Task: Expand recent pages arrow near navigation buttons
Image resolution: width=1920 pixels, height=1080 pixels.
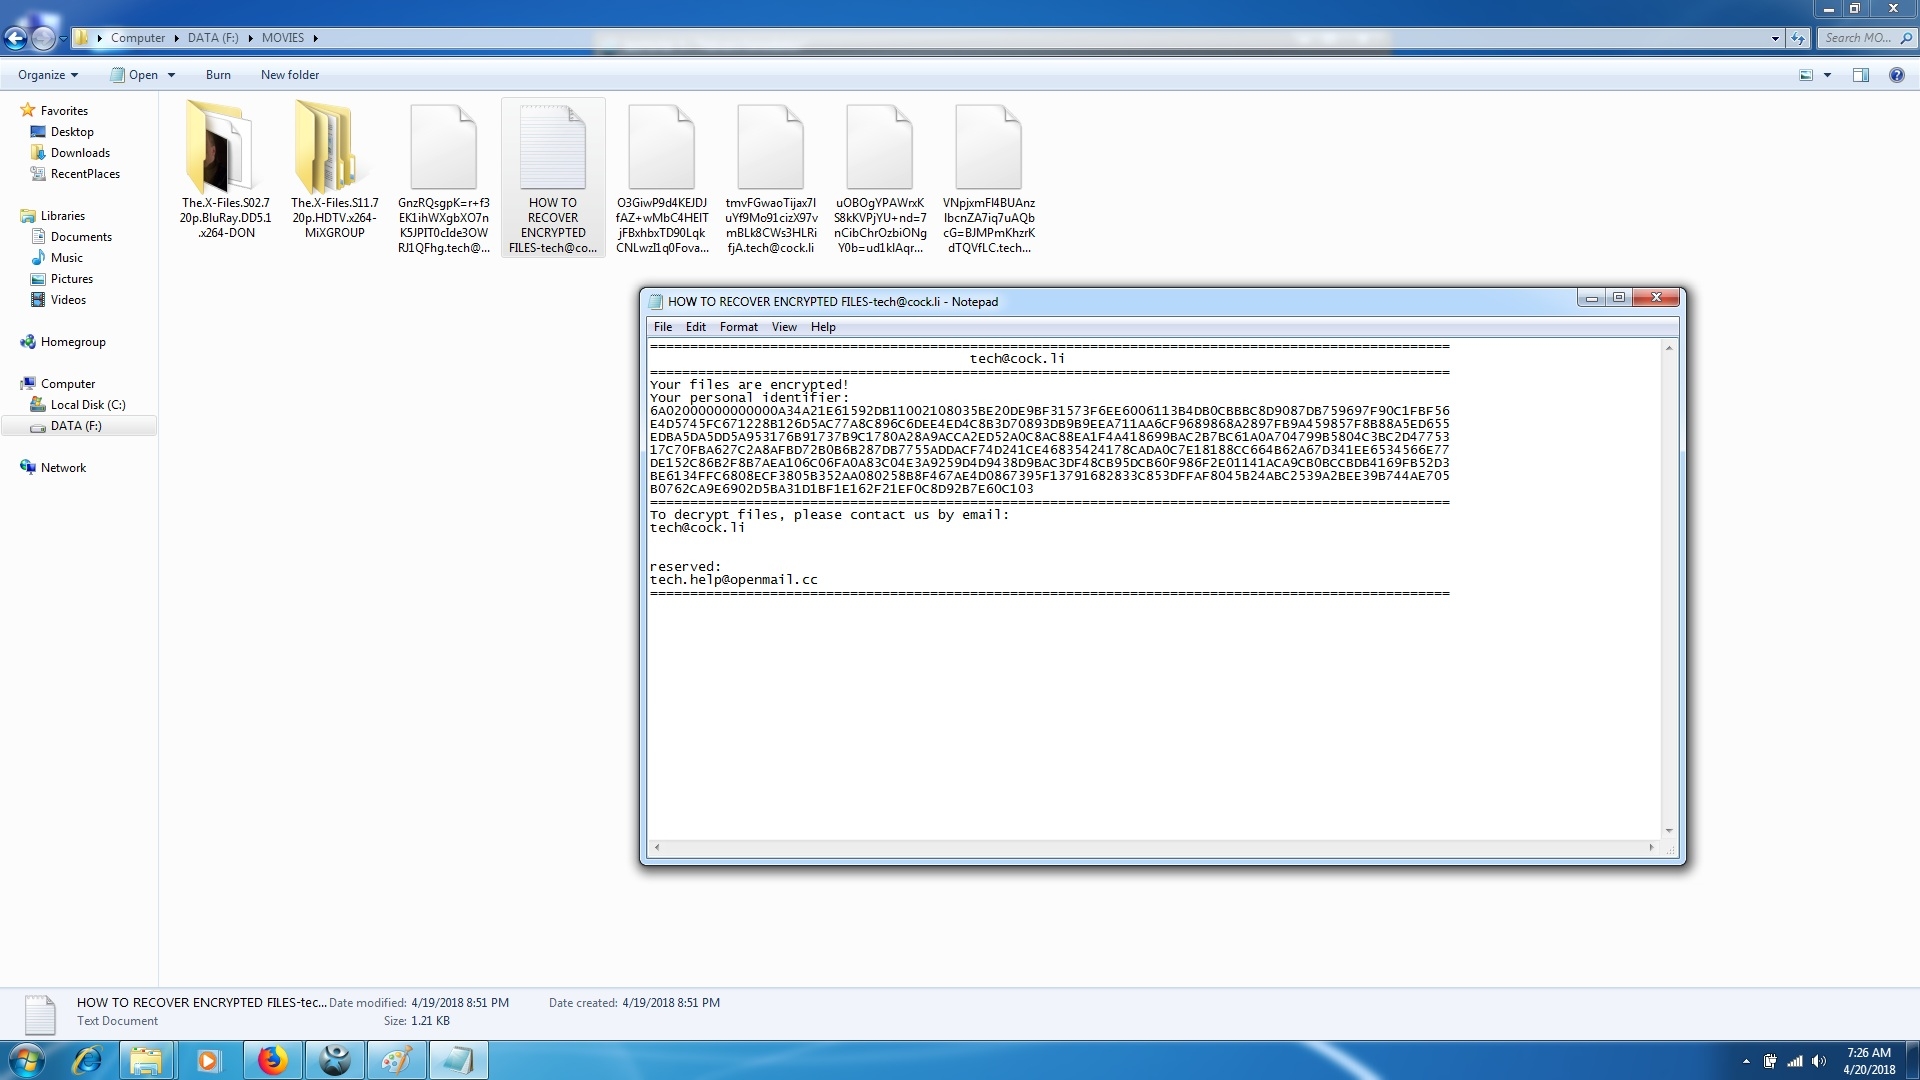Action: click(63, 38)
